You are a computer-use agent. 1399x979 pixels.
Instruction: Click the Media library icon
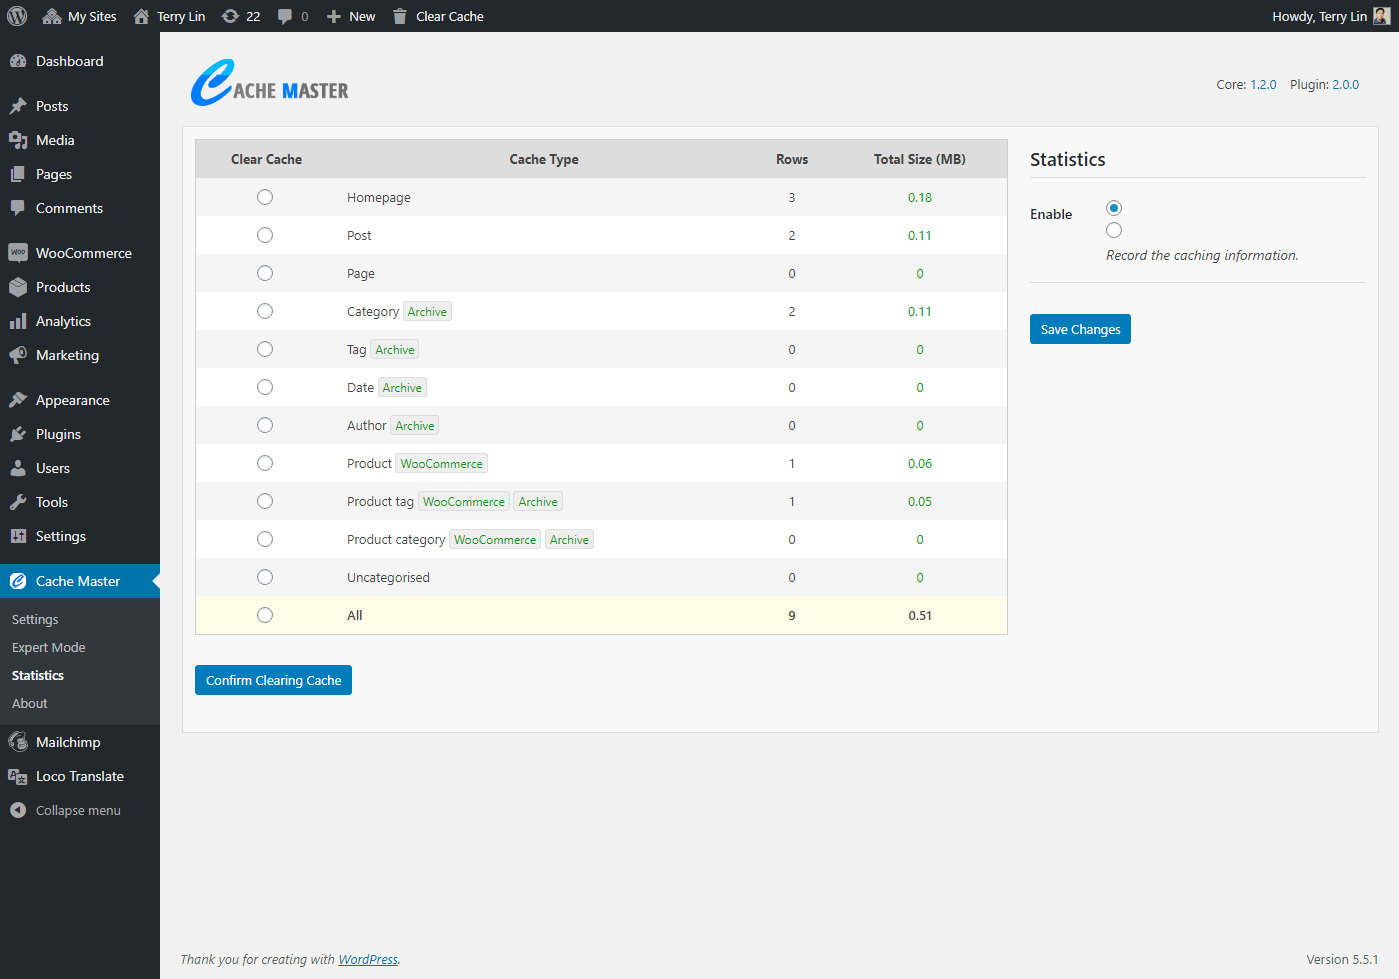18,140
